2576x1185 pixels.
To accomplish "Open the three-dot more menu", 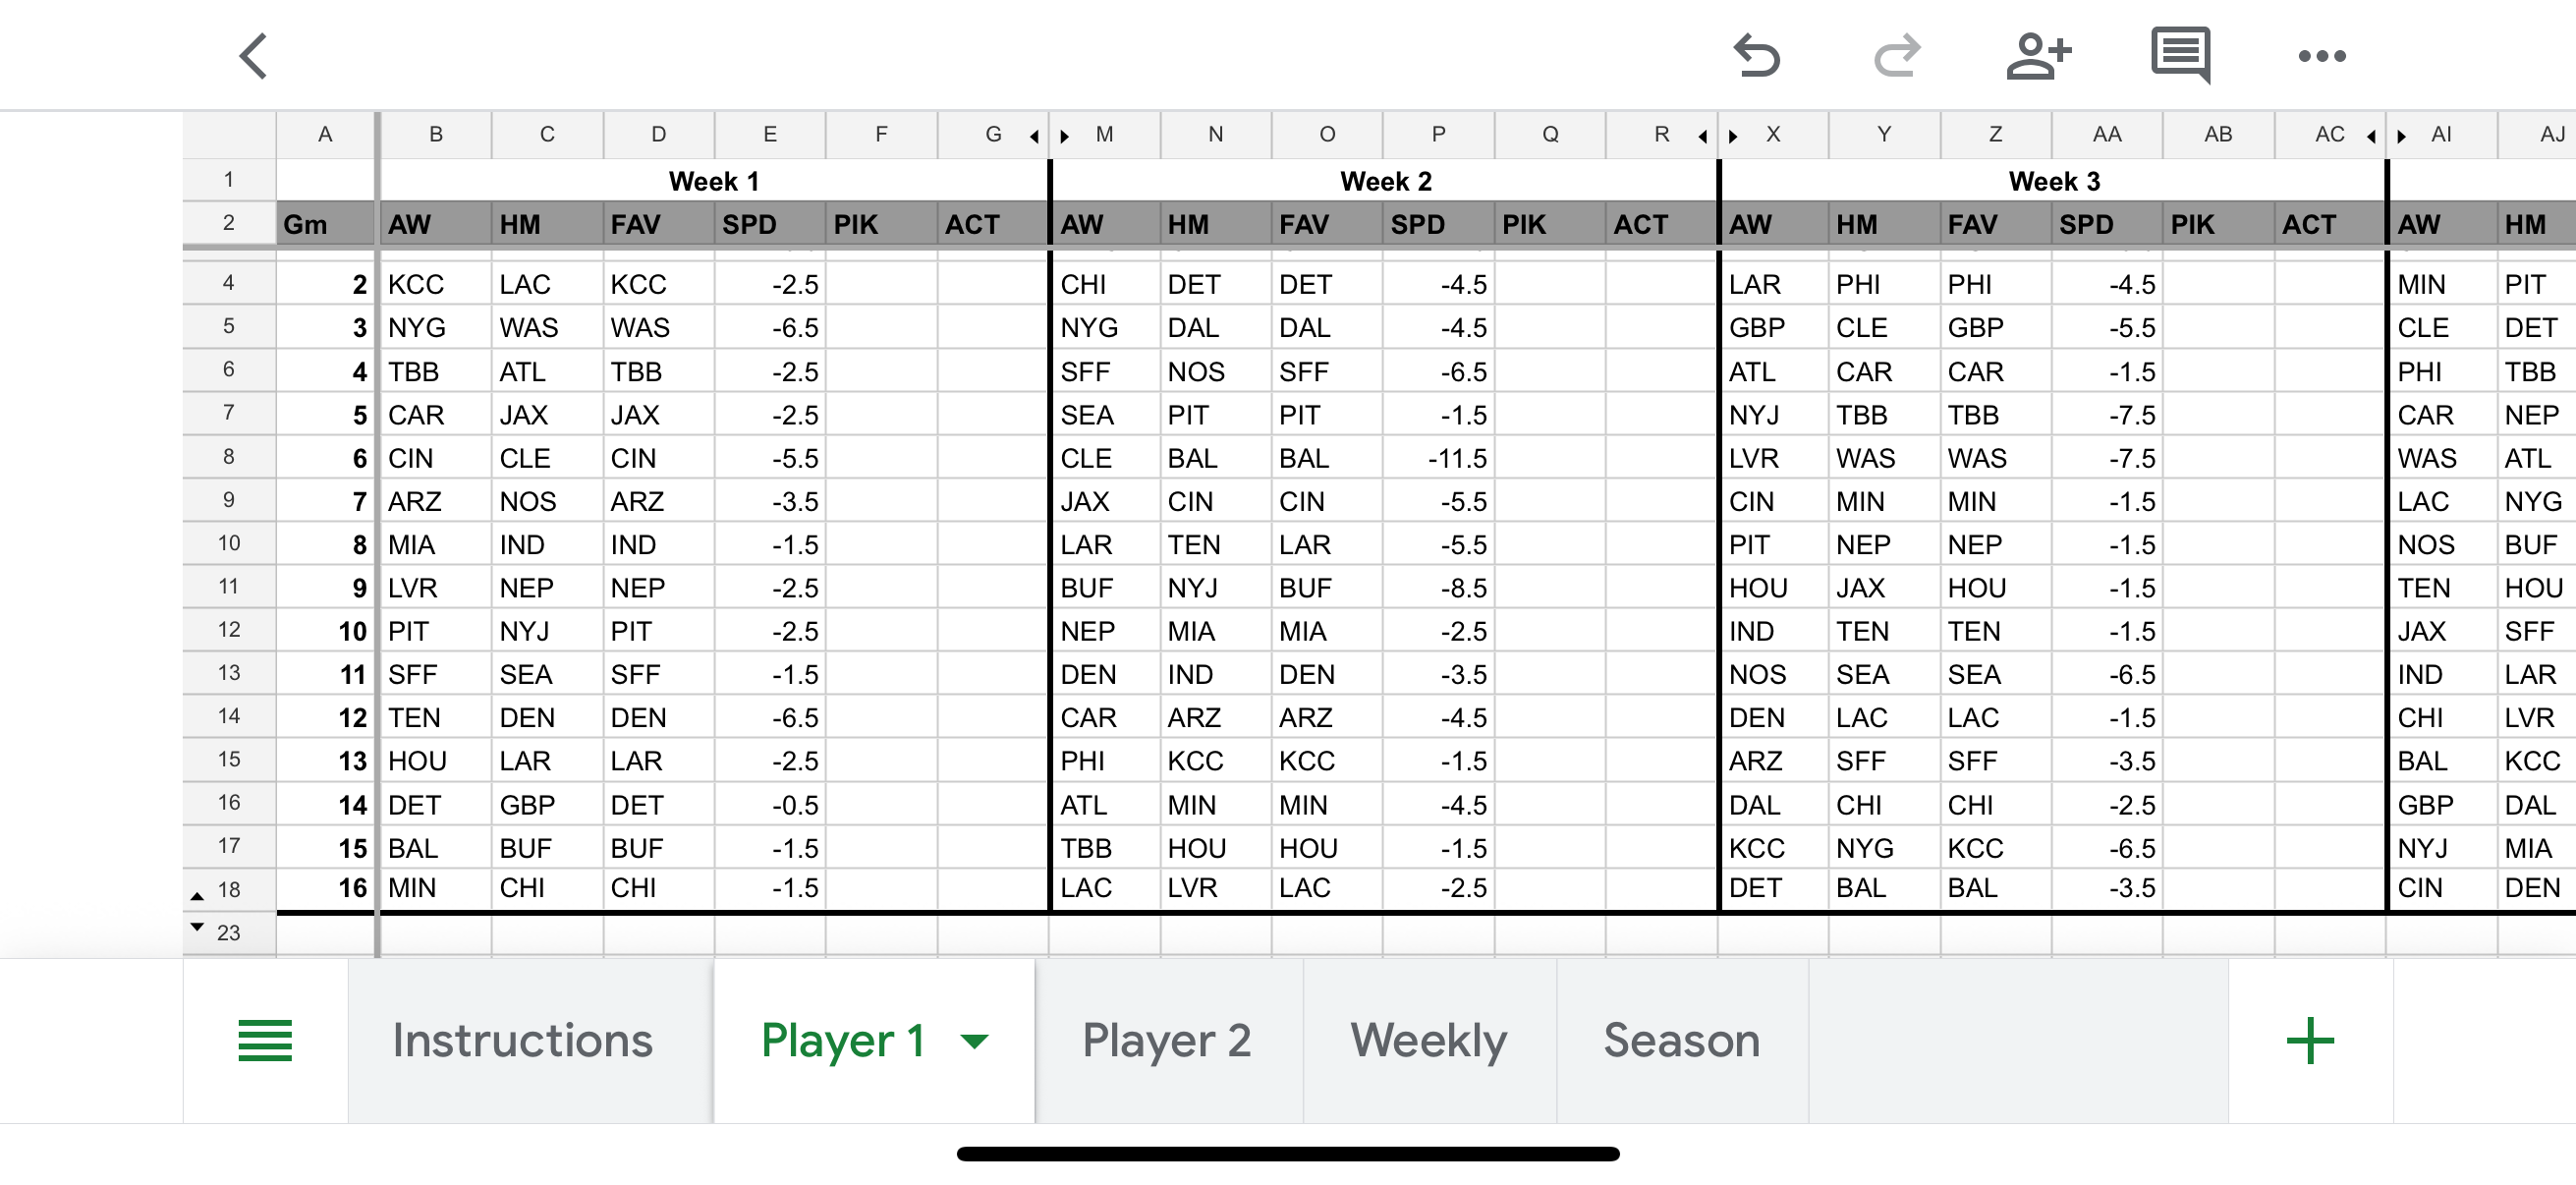I will coord(2321,56).
